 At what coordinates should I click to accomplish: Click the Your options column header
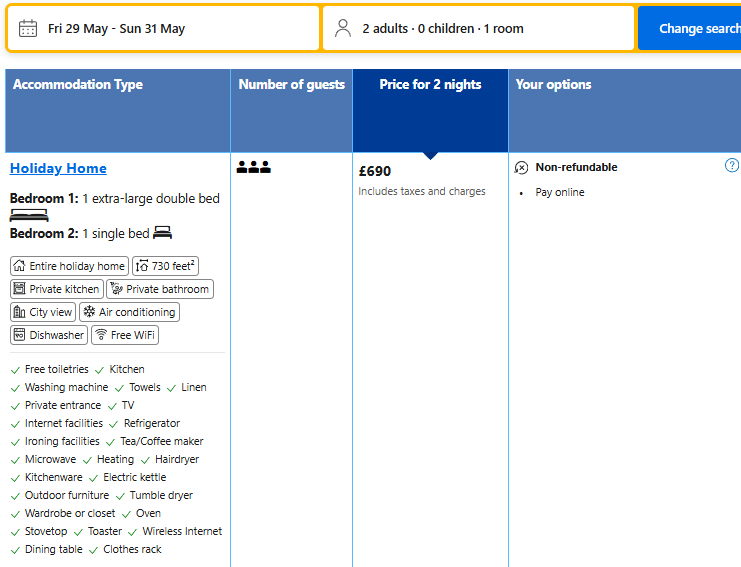tap(553, 85)
